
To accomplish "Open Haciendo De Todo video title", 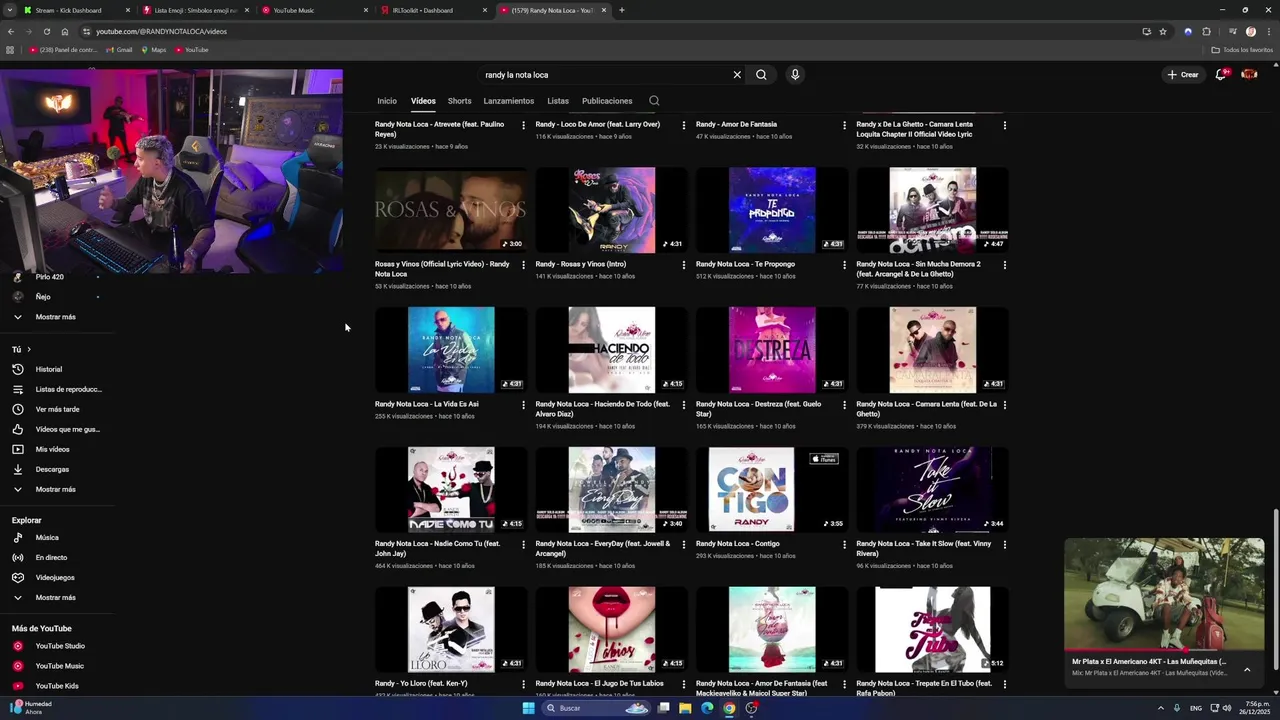I will [602, 409].
